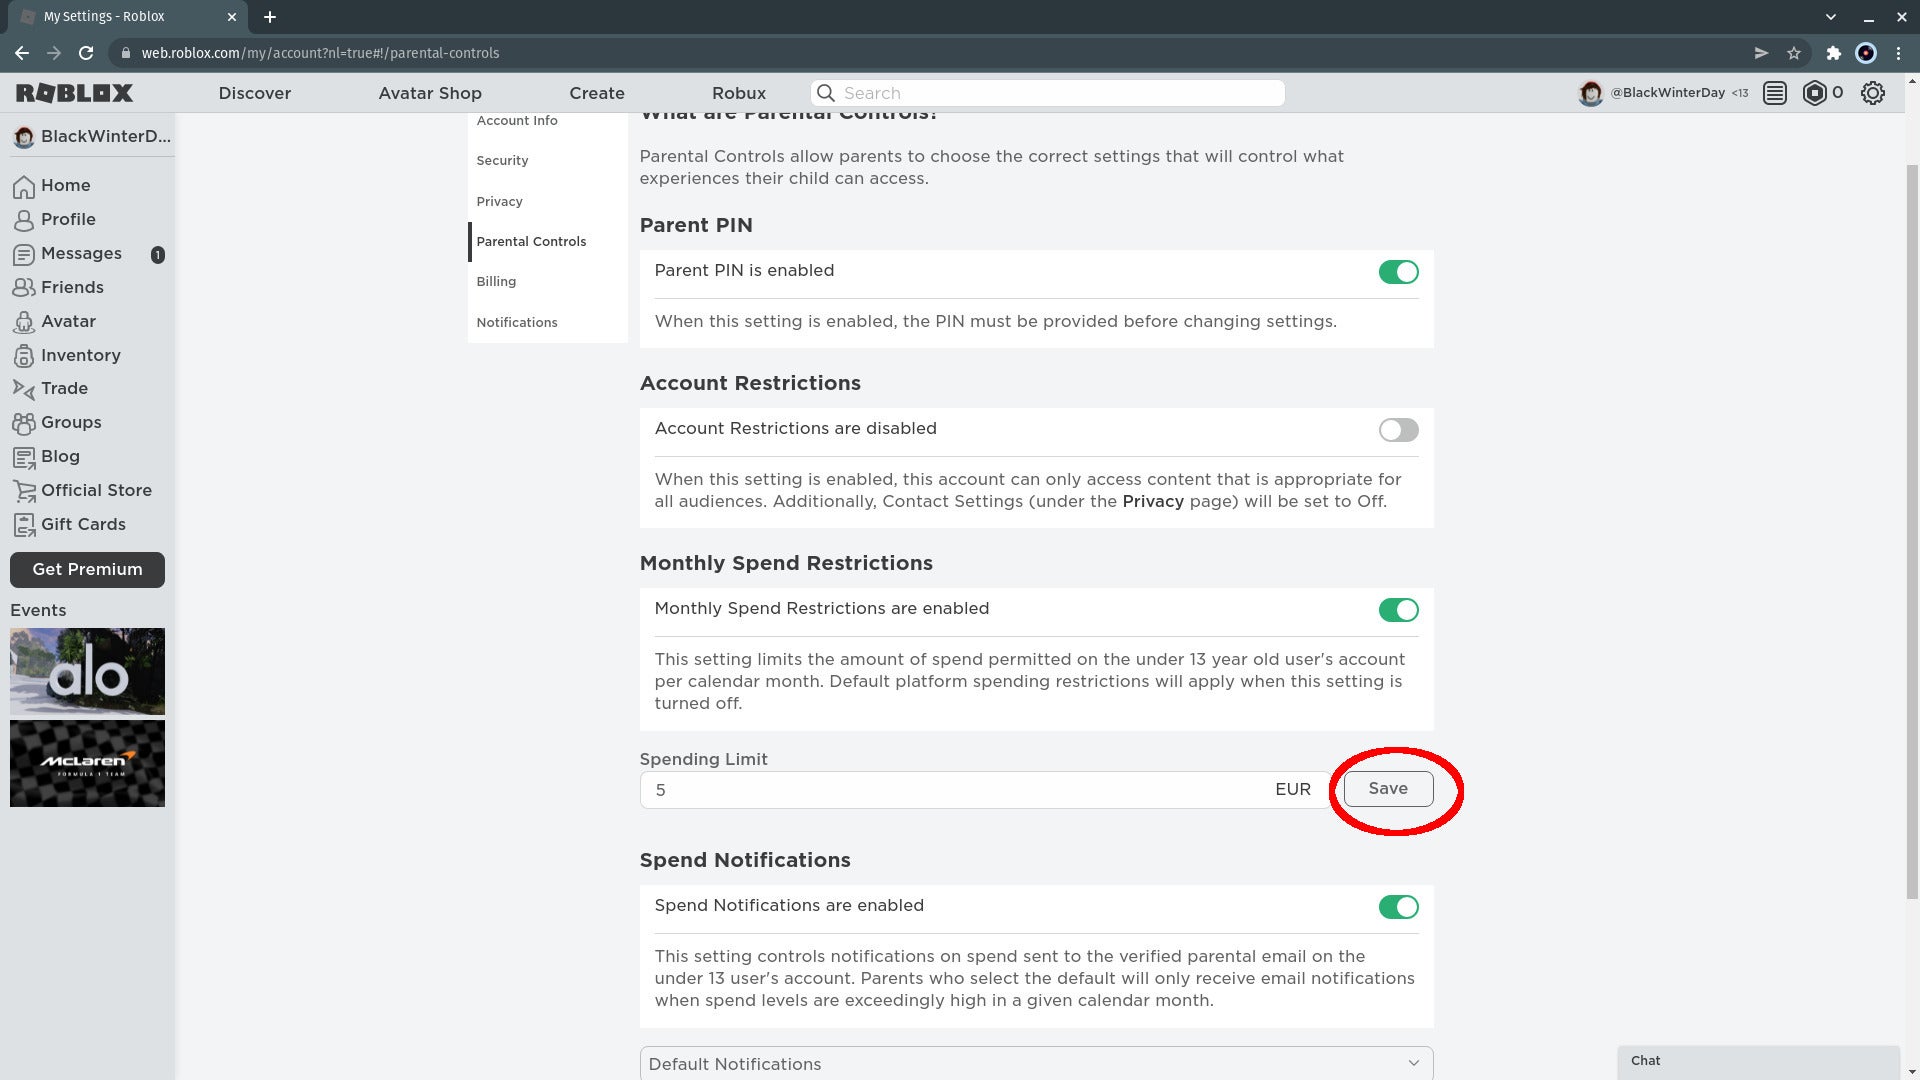Open a new browser tab

270,17
